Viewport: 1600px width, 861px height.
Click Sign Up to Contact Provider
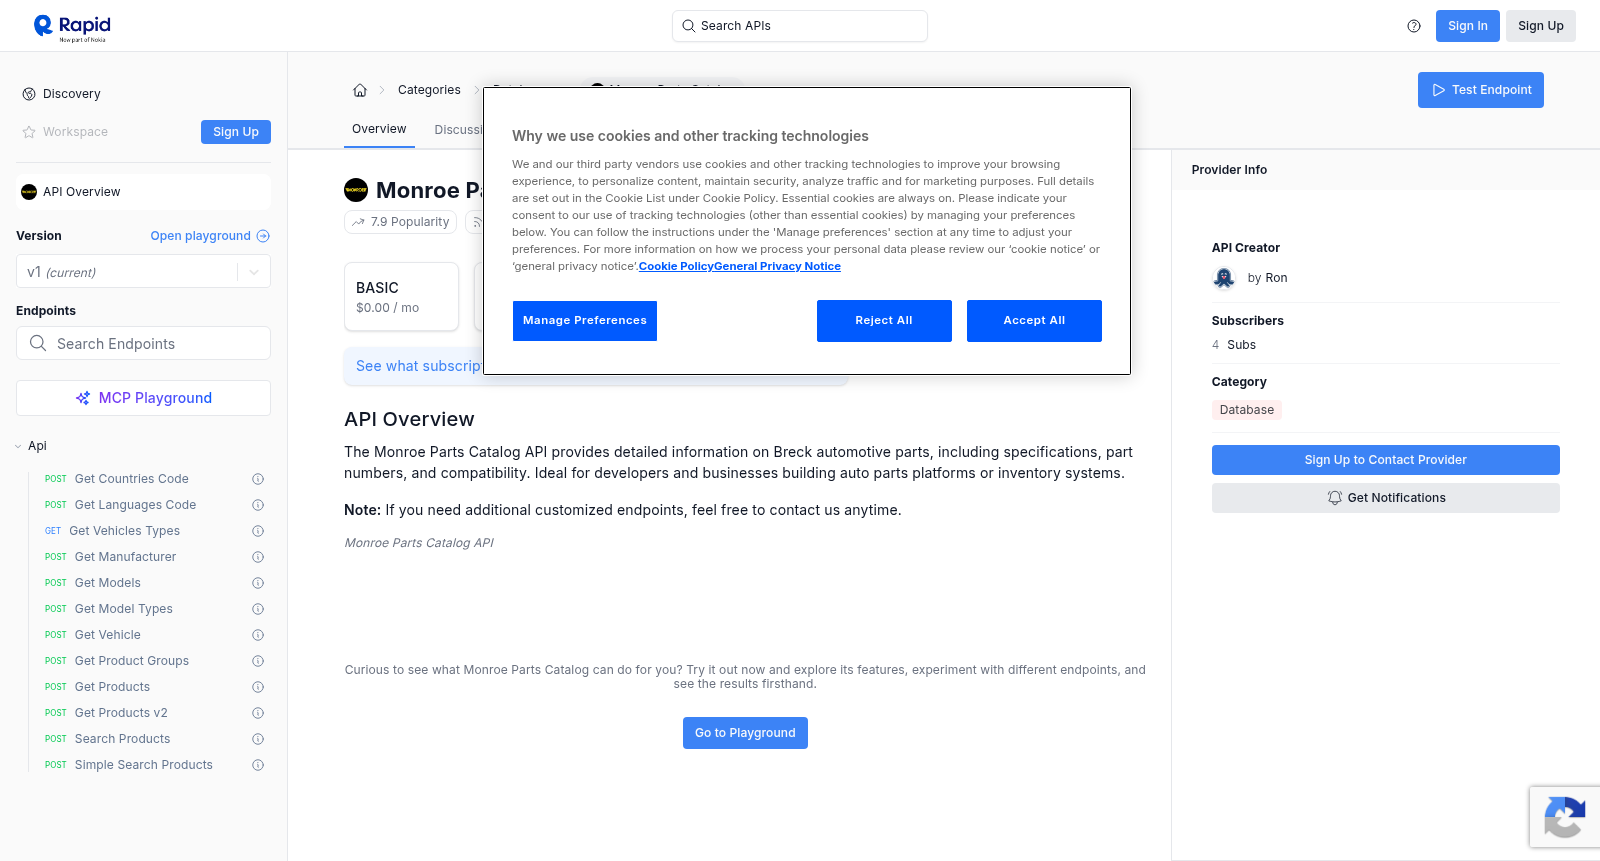coord(1386,460)
